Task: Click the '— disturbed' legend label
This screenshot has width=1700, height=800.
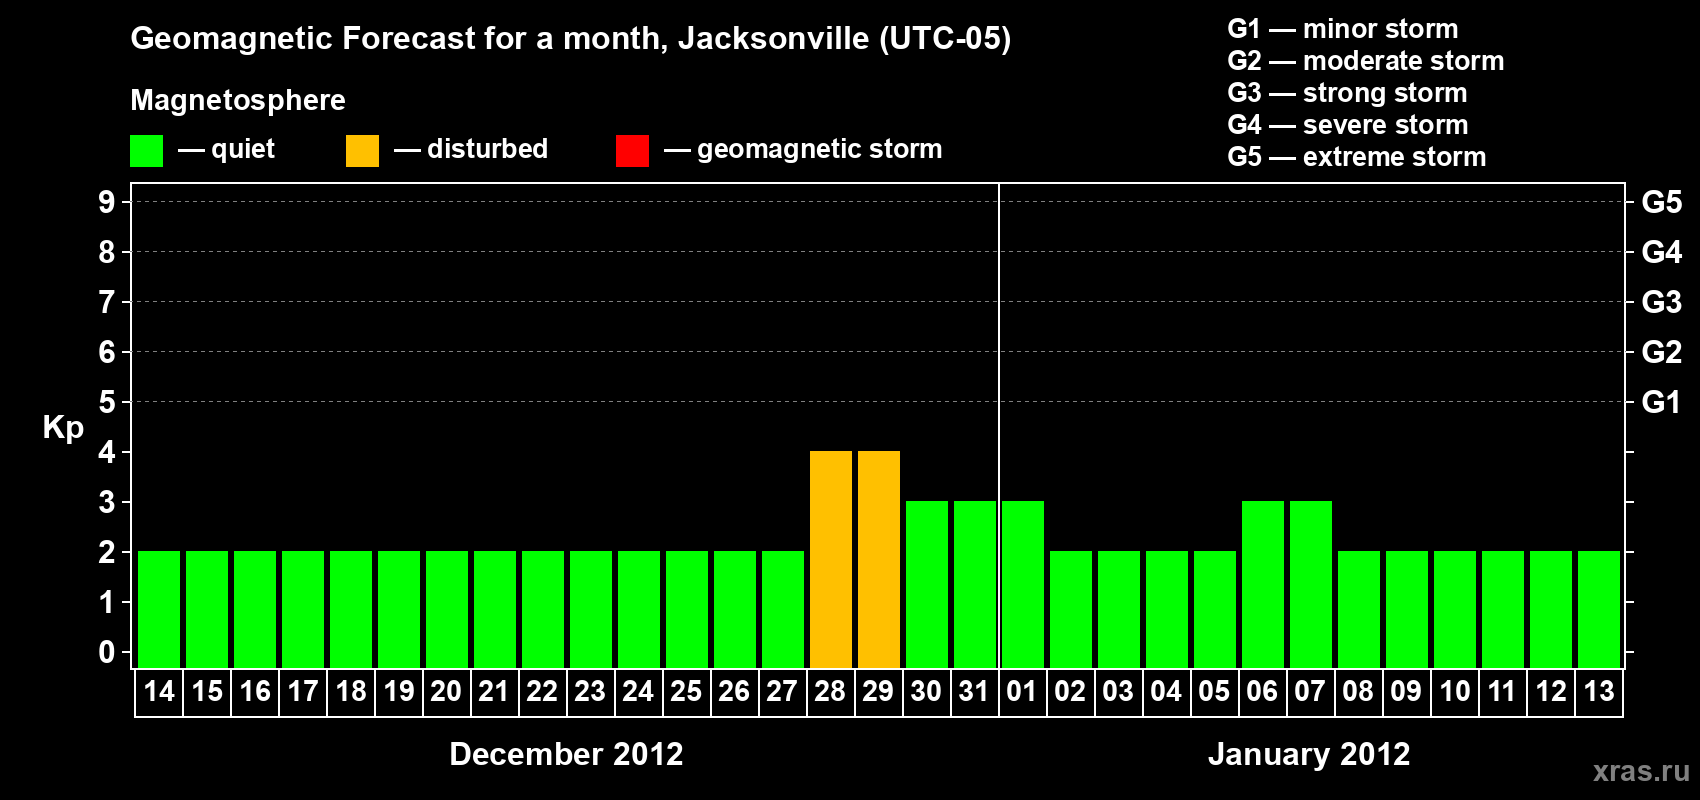Action: coord(471,149)
